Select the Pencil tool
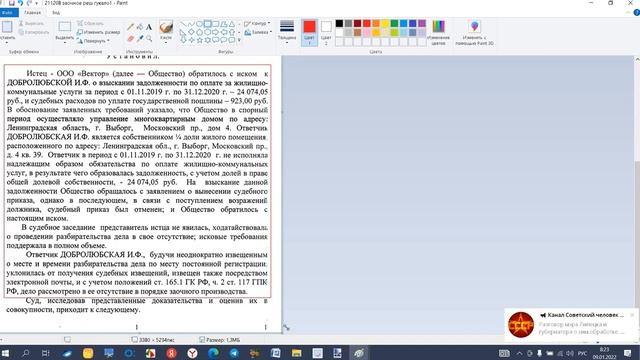 pos(131,27)
